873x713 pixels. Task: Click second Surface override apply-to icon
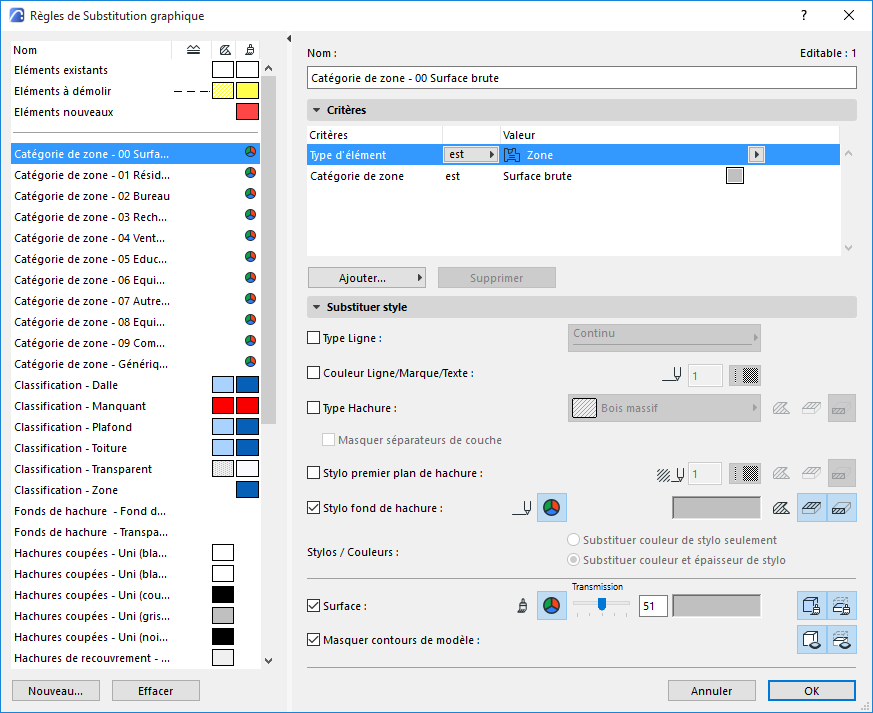(841, 606)
